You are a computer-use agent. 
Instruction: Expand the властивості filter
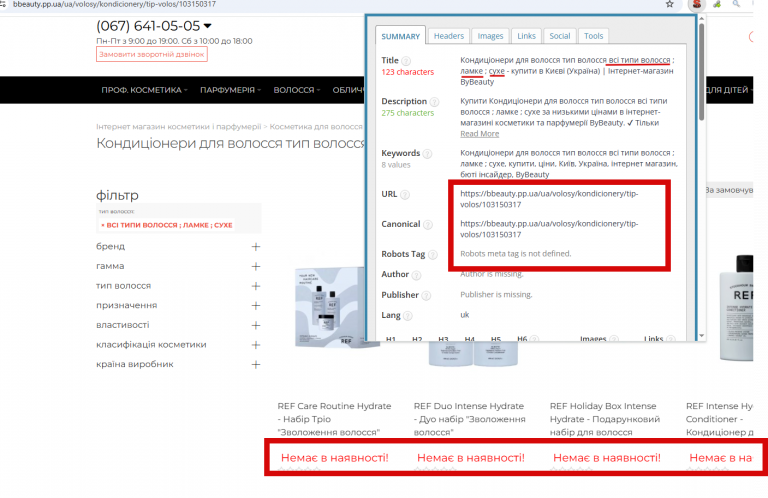point(256,325)
